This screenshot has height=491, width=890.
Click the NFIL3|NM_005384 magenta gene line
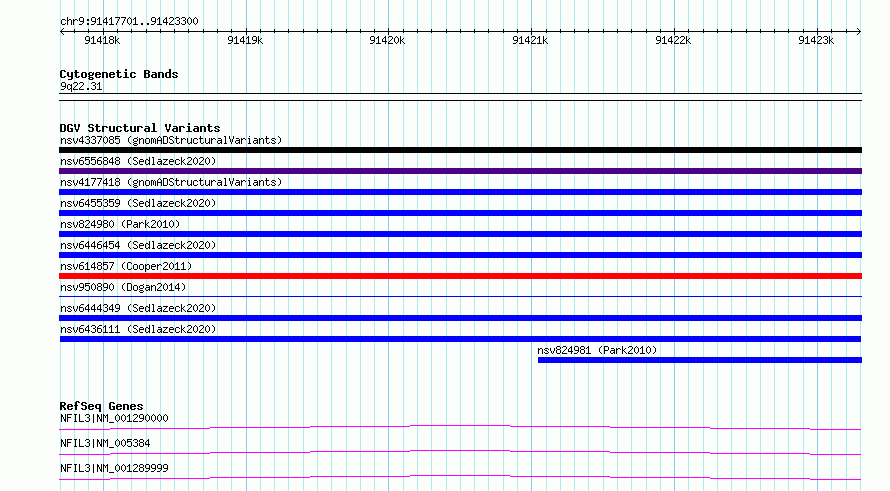pos(460,452)
